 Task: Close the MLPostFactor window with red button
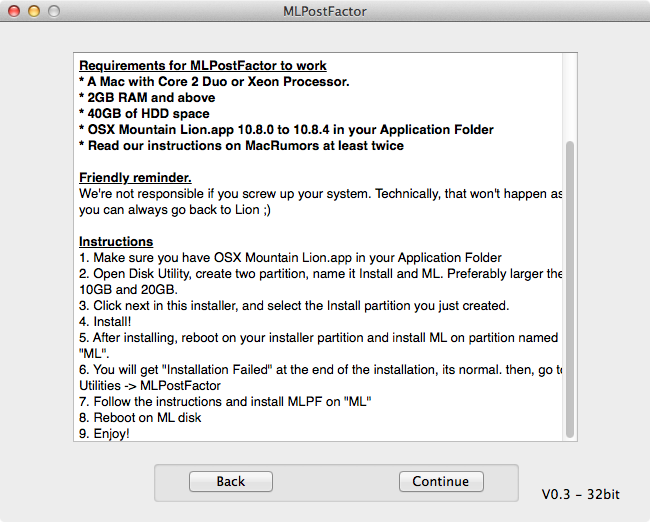click(13, 11)
